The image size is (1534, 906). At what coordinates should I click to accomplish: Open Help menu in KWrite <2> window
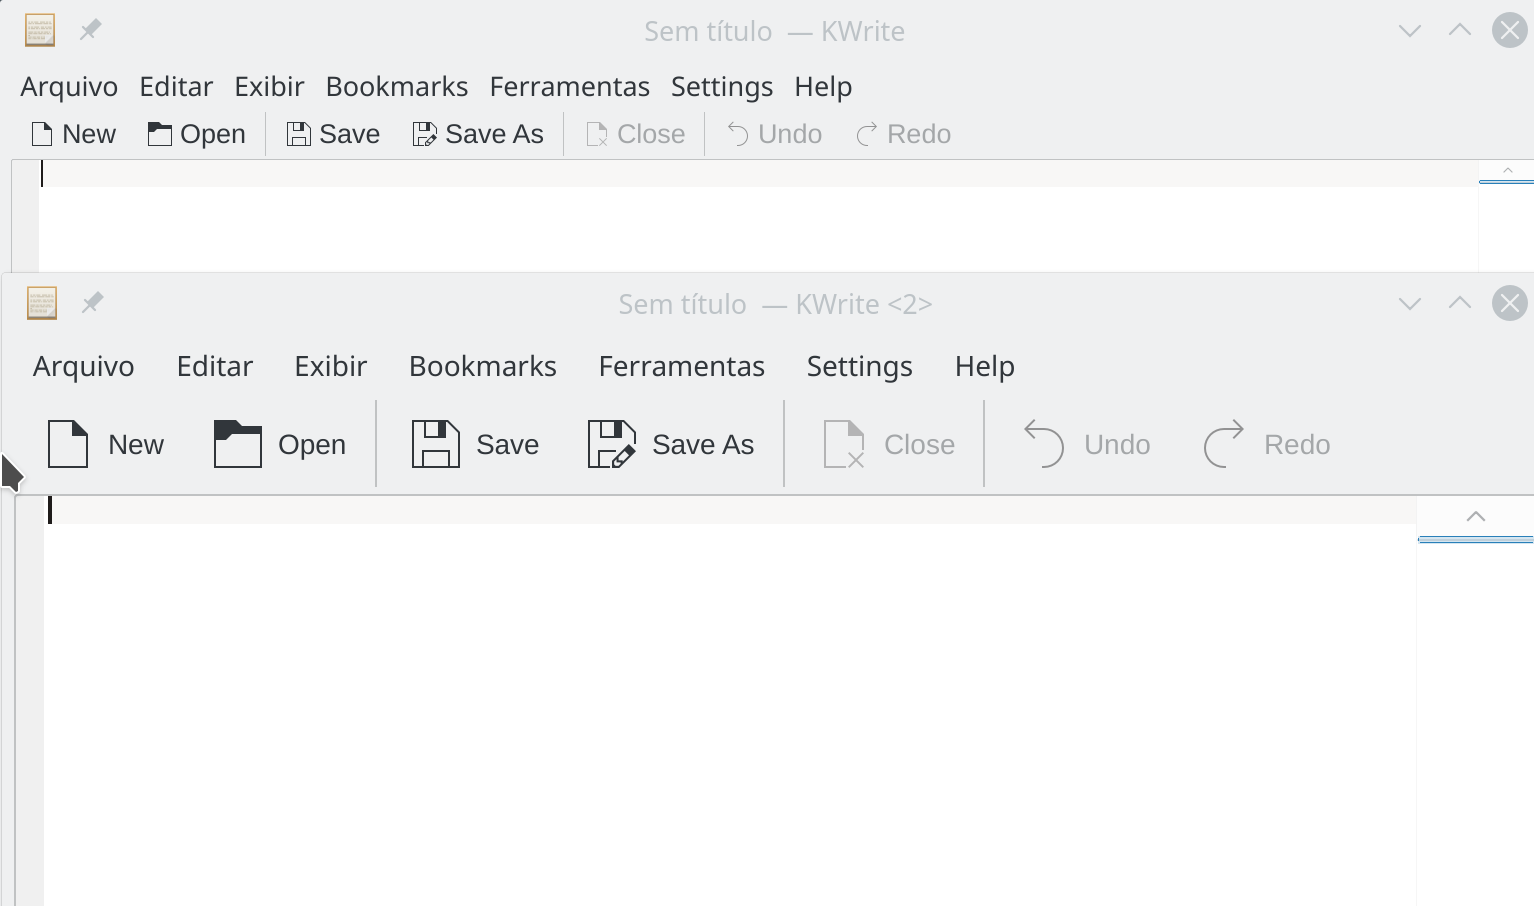pos(985,366)
